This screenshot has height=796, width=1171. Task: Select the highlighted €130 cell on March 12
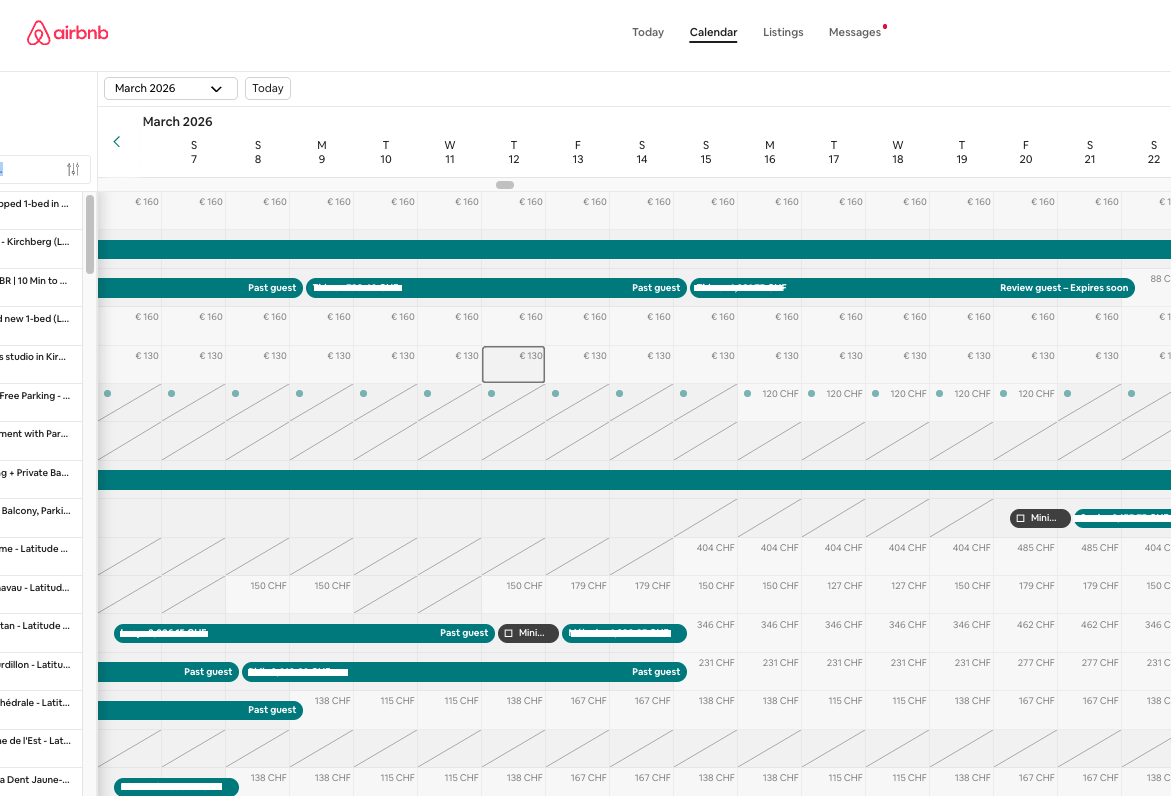click(513, 365)
